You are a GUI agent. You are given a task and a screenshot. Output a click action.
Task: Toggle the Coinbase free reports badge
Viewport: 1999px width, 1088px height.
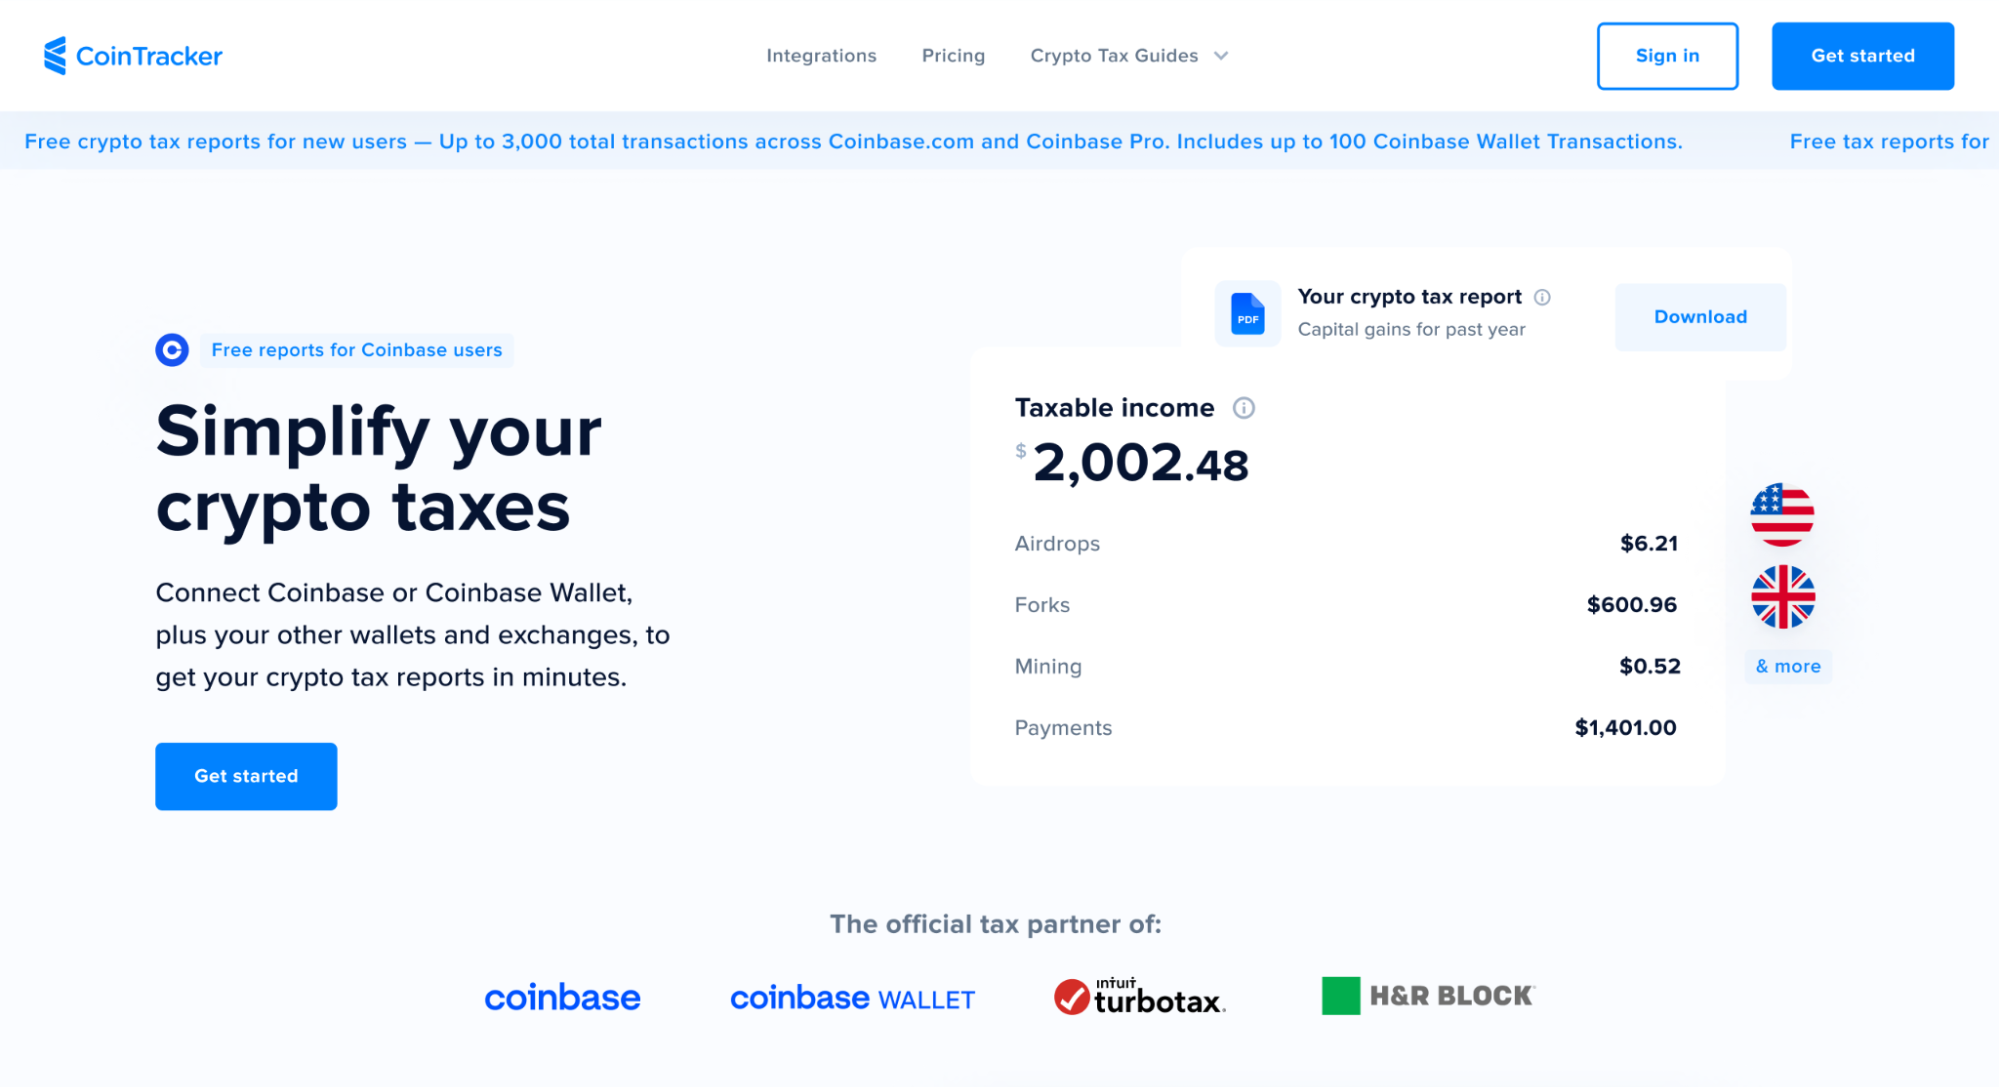(x=355, y=350)
